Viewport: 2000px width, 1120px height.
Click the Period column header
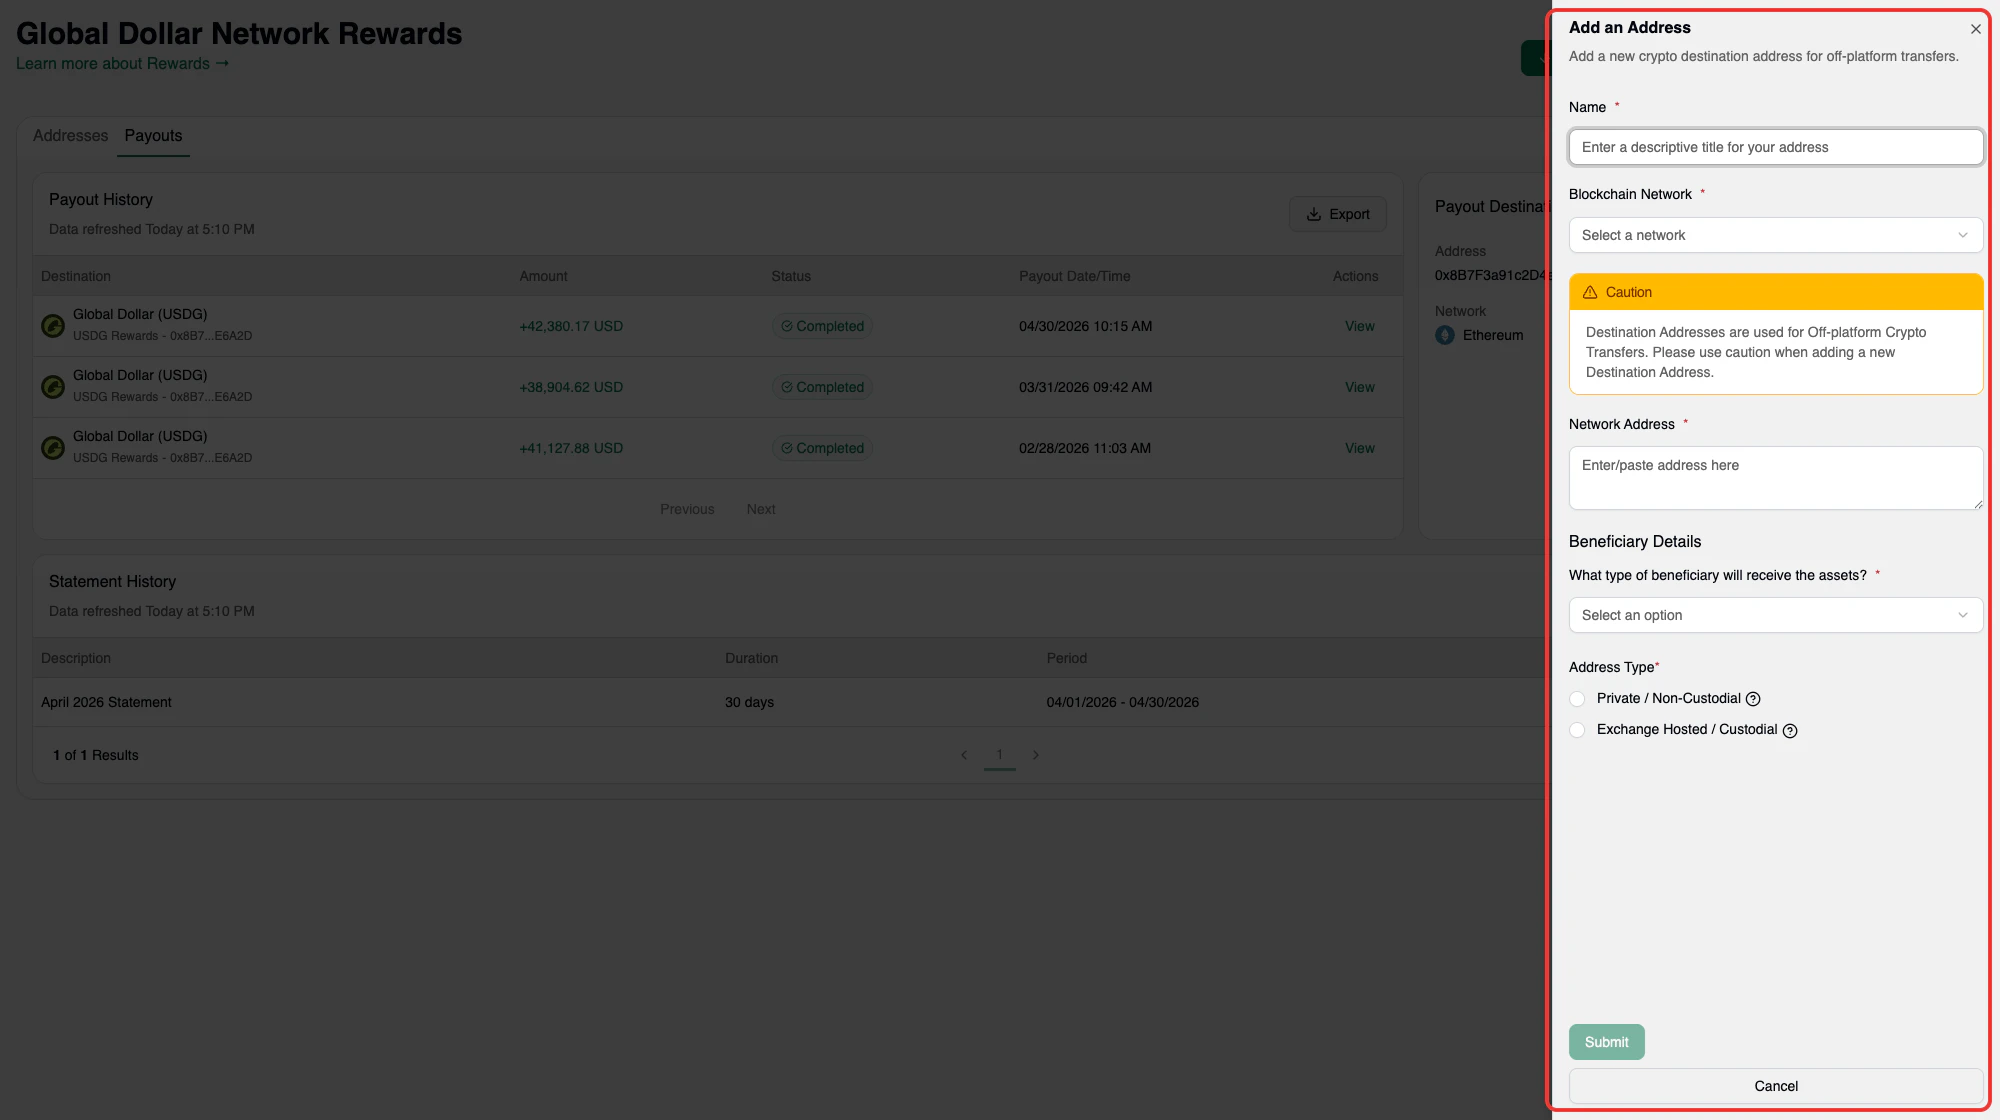1066,658
